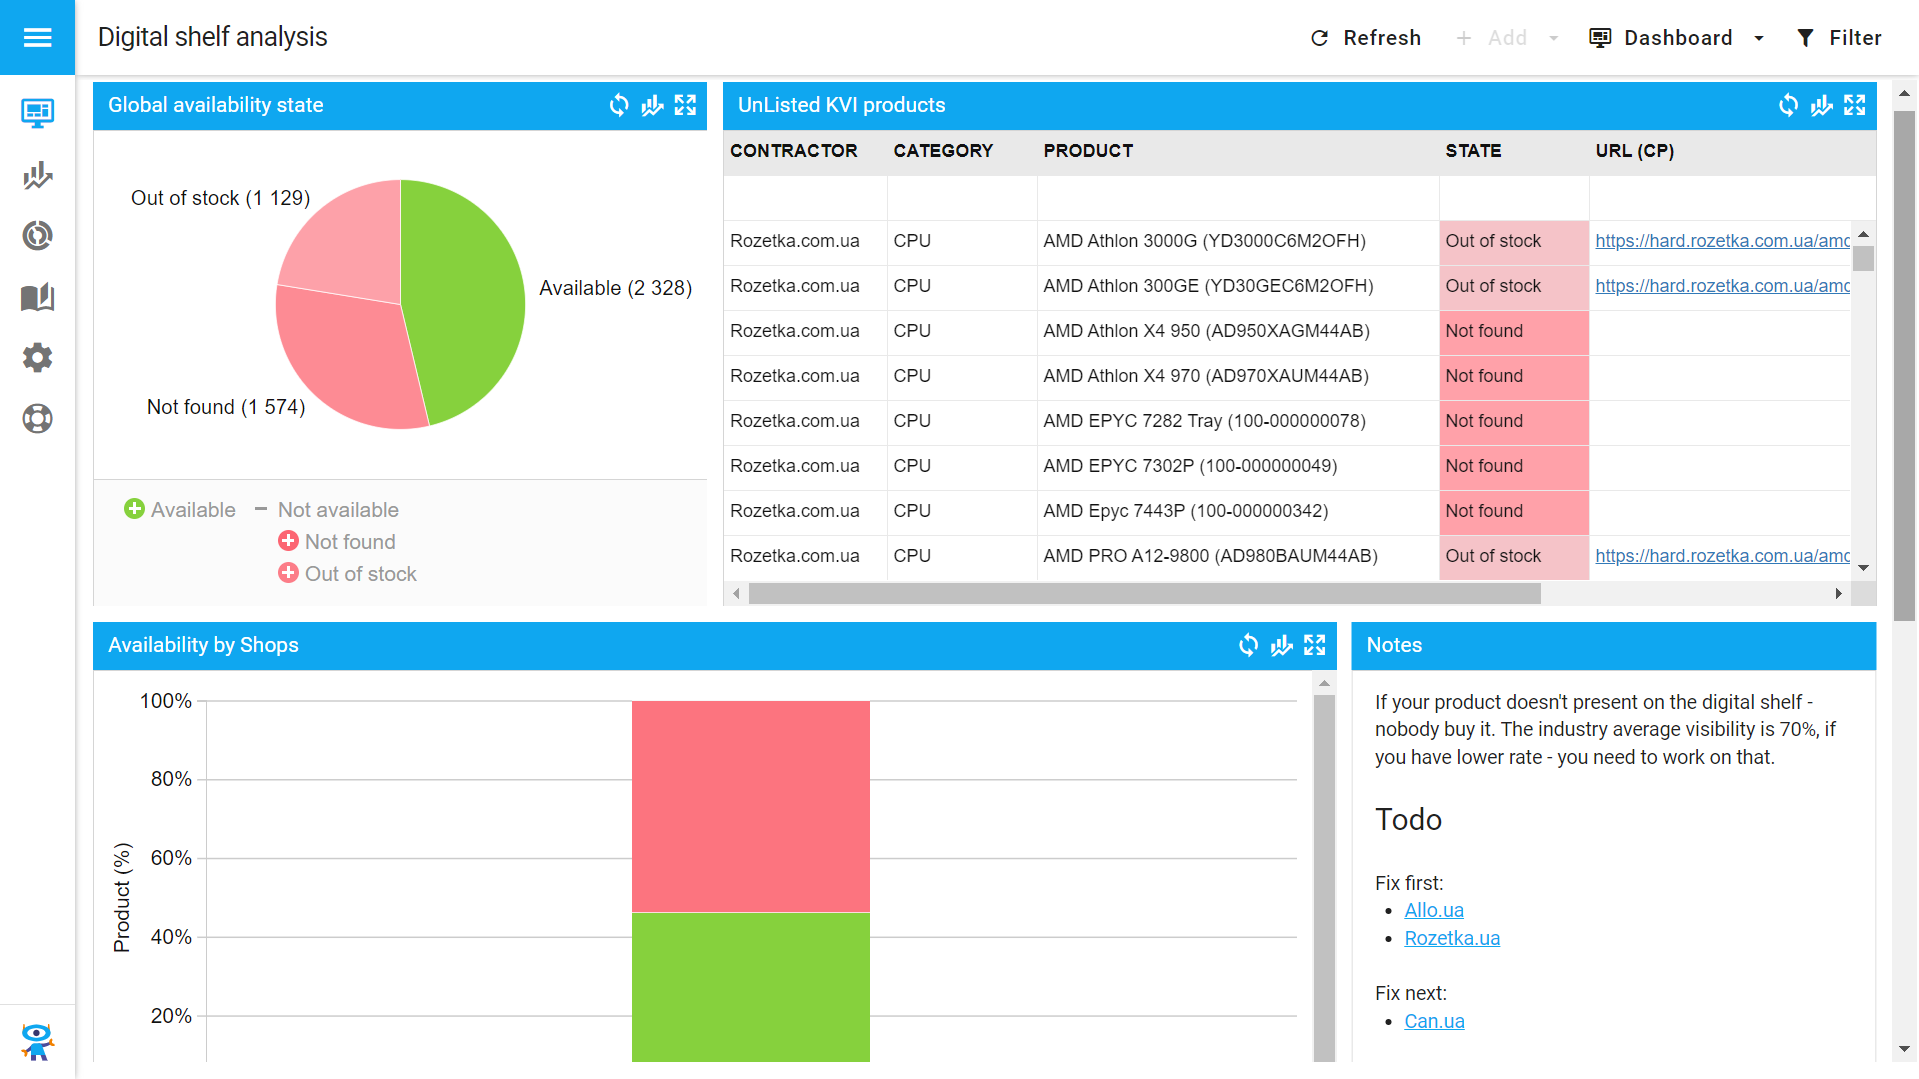The image size is (1919, 1079).
Task: Sort by the PRODUCT column header
Action: click(1088, 151)
